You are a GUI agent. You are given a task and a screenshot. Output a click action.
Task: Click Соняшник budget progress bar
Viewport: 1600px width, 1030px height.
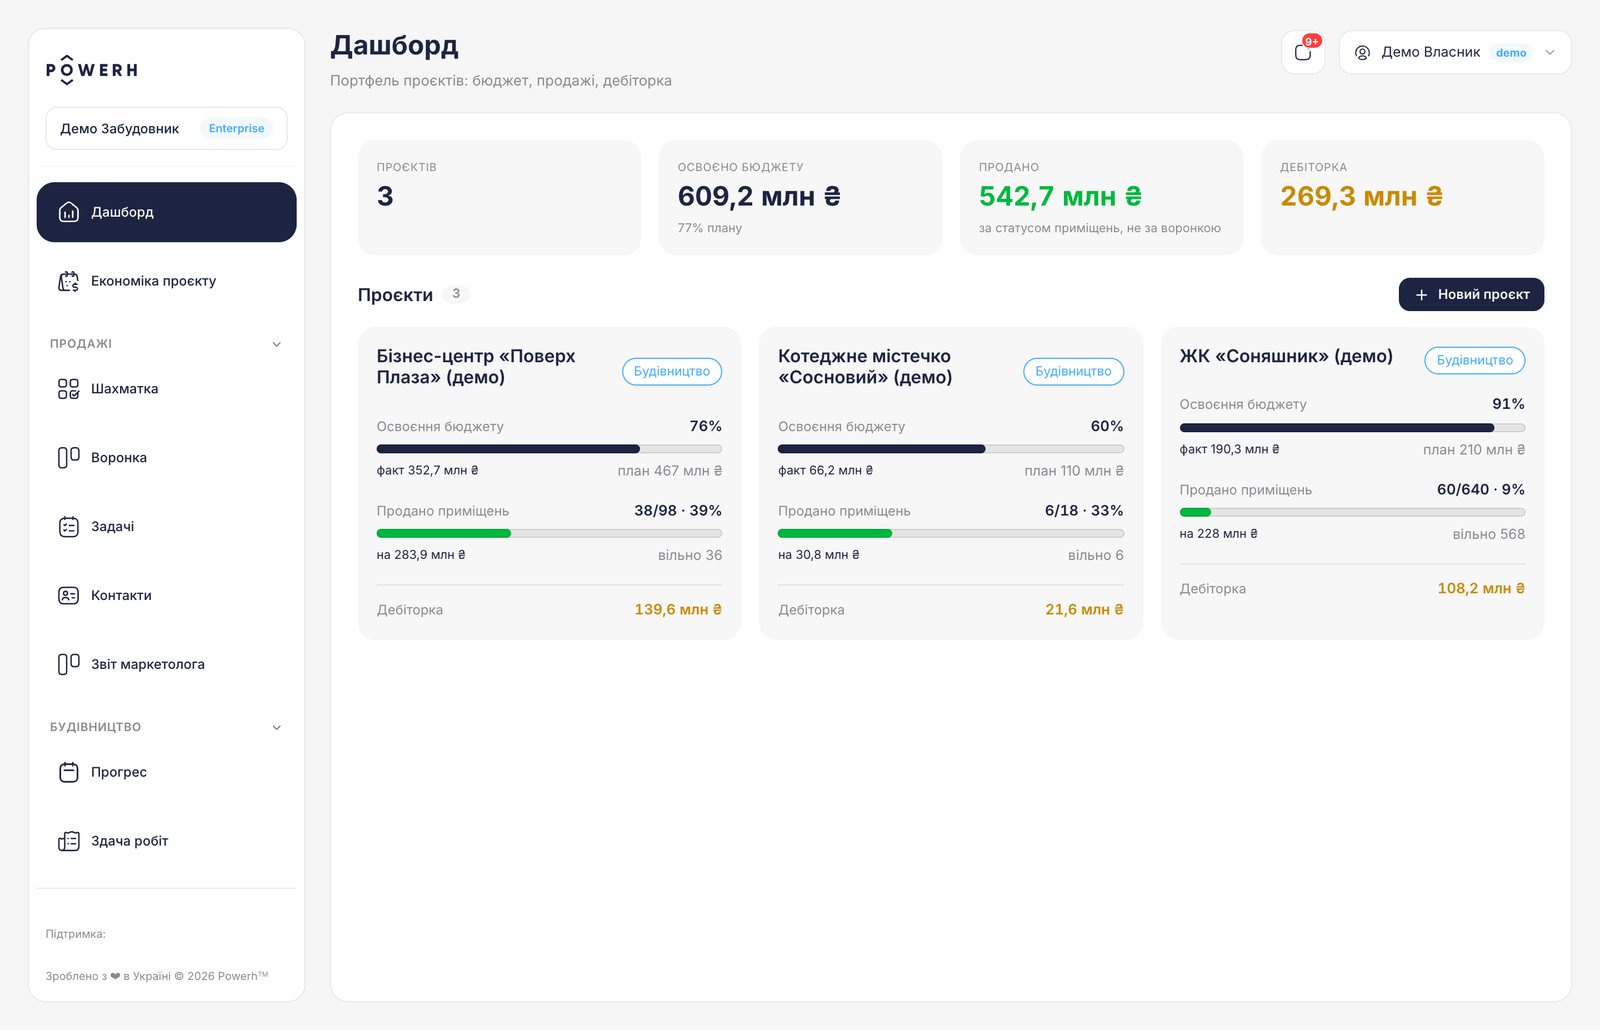click(1352, 428)
